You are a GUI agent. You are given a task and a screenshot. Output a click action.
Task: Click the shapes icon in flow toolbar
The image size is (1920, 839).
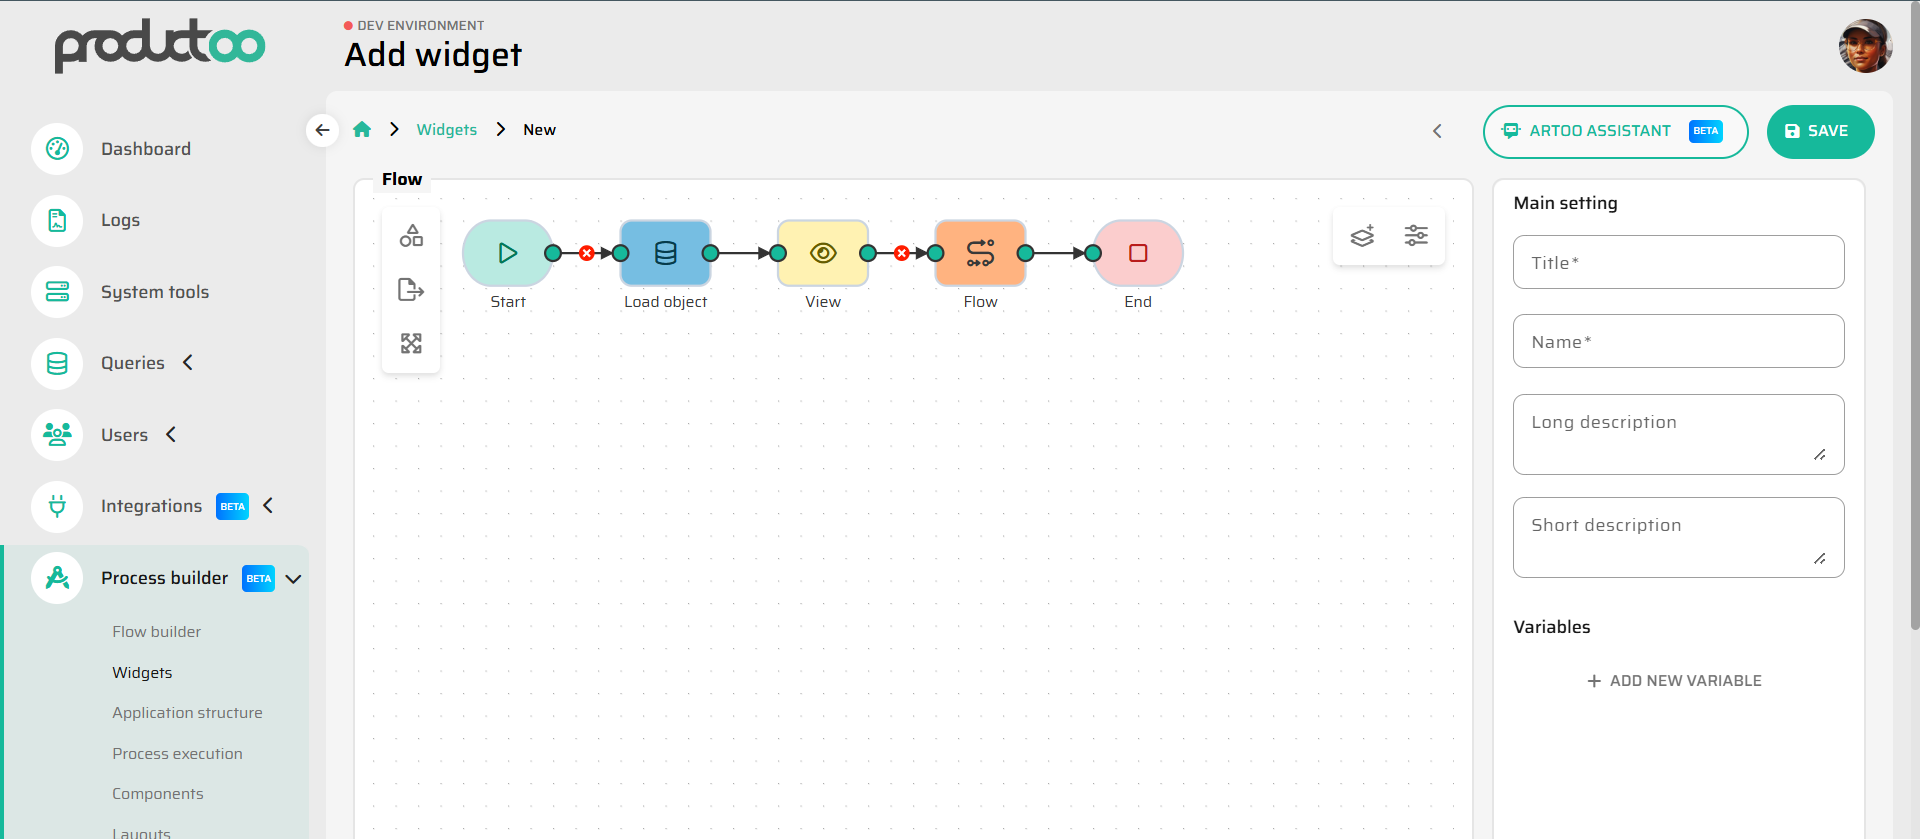[411, 236]
